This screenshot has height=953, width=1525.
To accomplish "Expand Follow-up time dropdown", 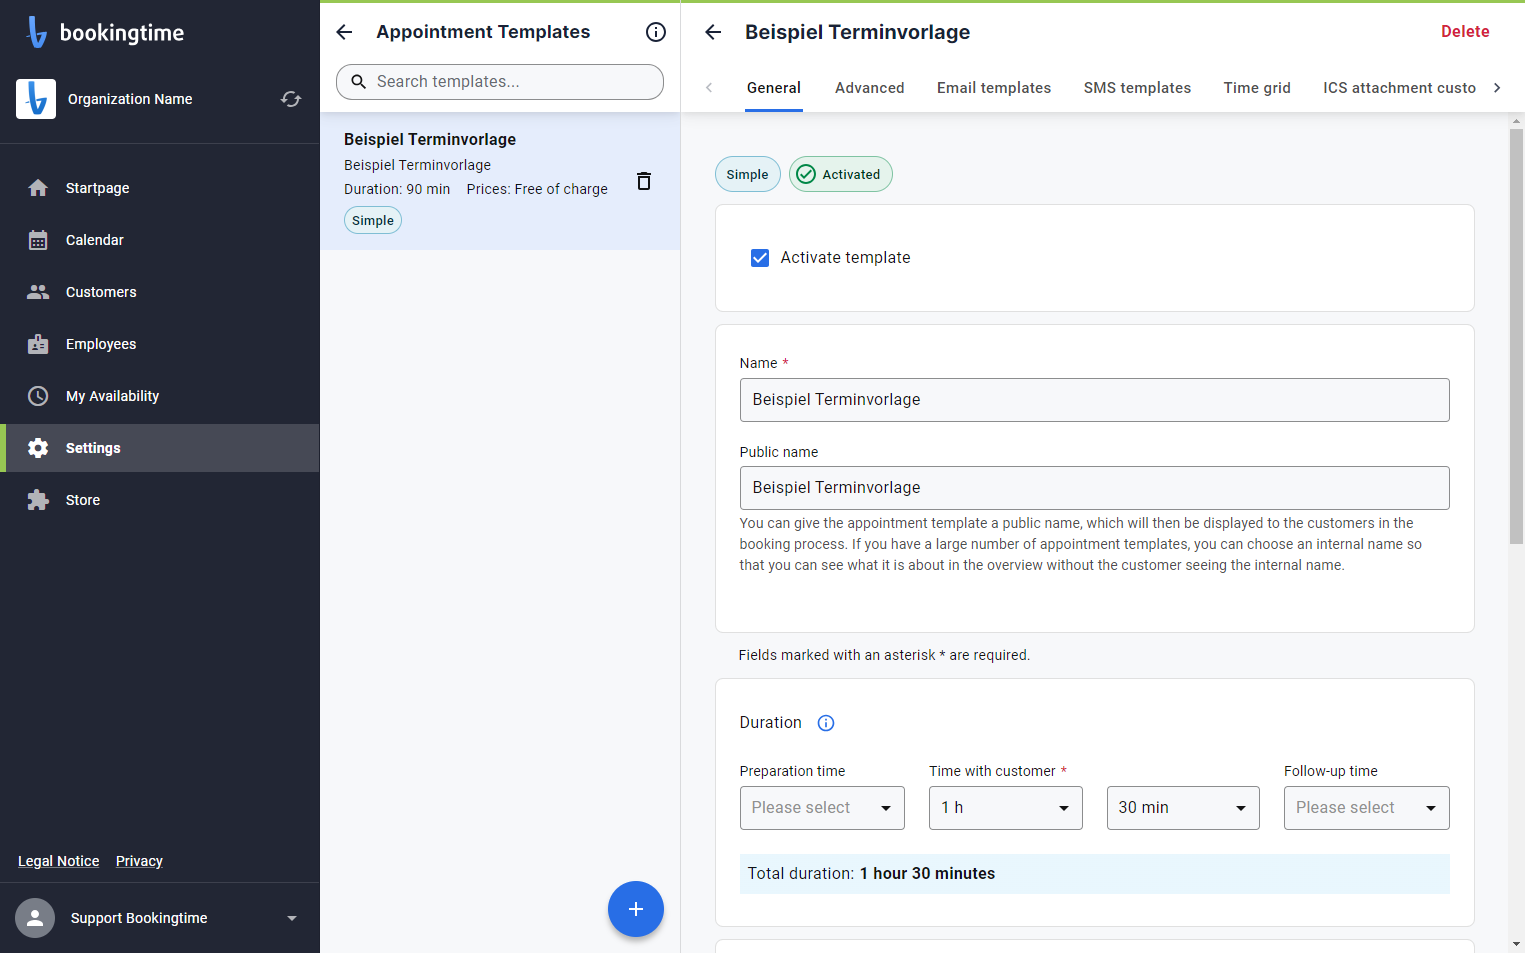I will tap(1367, 808).
